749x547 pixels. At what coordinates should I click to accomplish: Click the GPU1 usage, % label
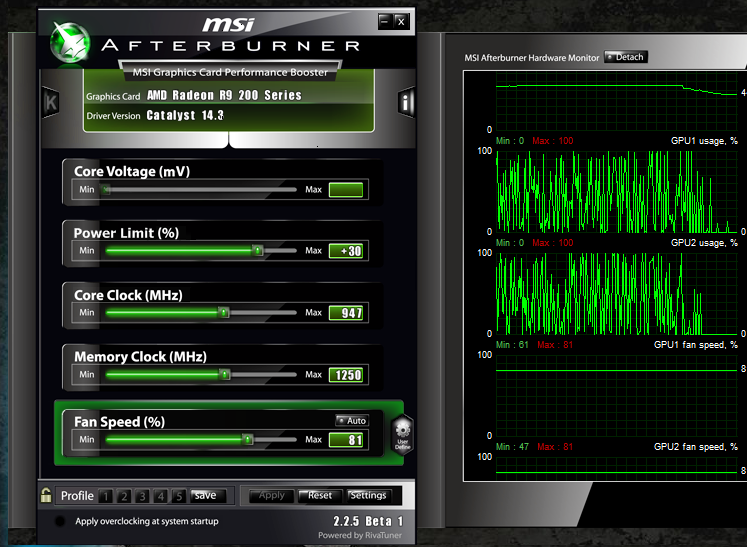[704, 140]
